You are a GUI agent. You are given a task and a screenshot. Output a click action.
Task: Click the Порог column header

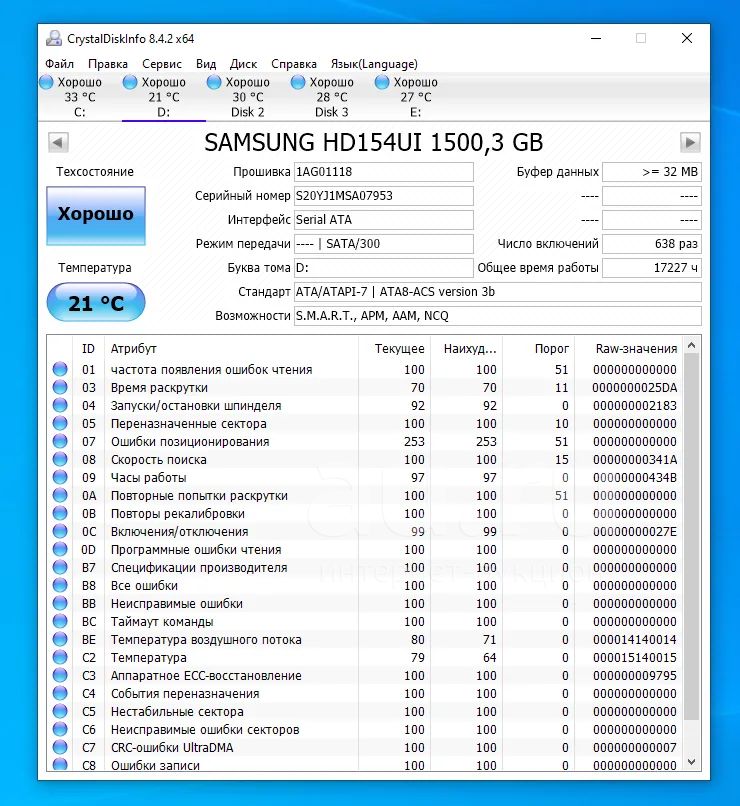(x=538, y=349)
